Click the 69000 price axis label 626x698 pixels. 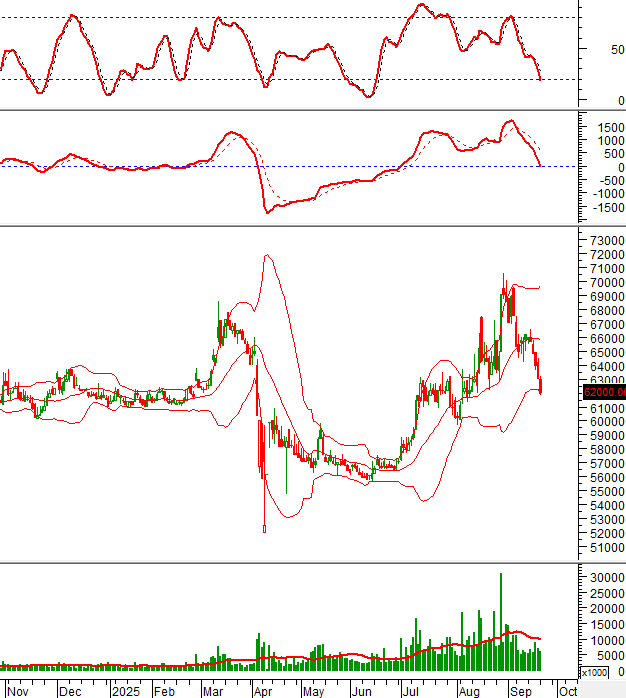pyautogui.click(x=607, y=296)
